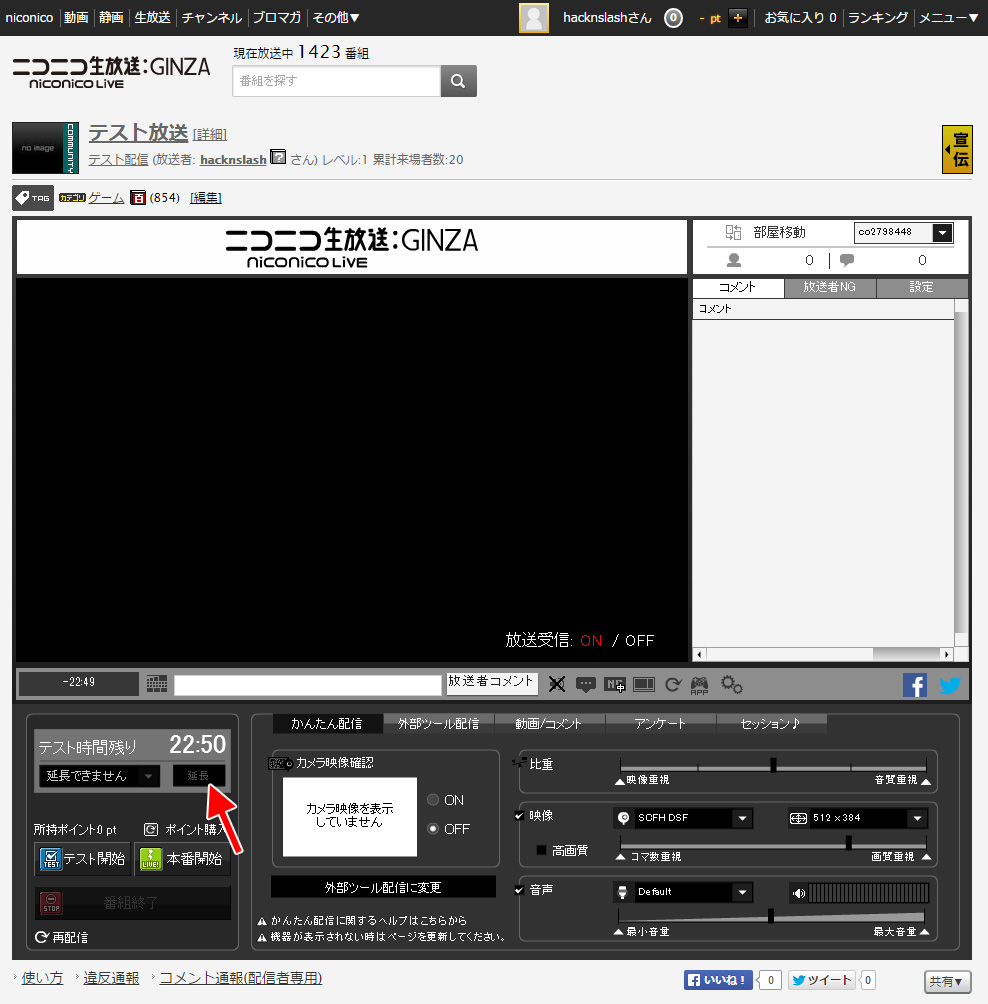Open the yellow 宣伝 advertise badge
The image size is (988, 1004).
(957, 149)
